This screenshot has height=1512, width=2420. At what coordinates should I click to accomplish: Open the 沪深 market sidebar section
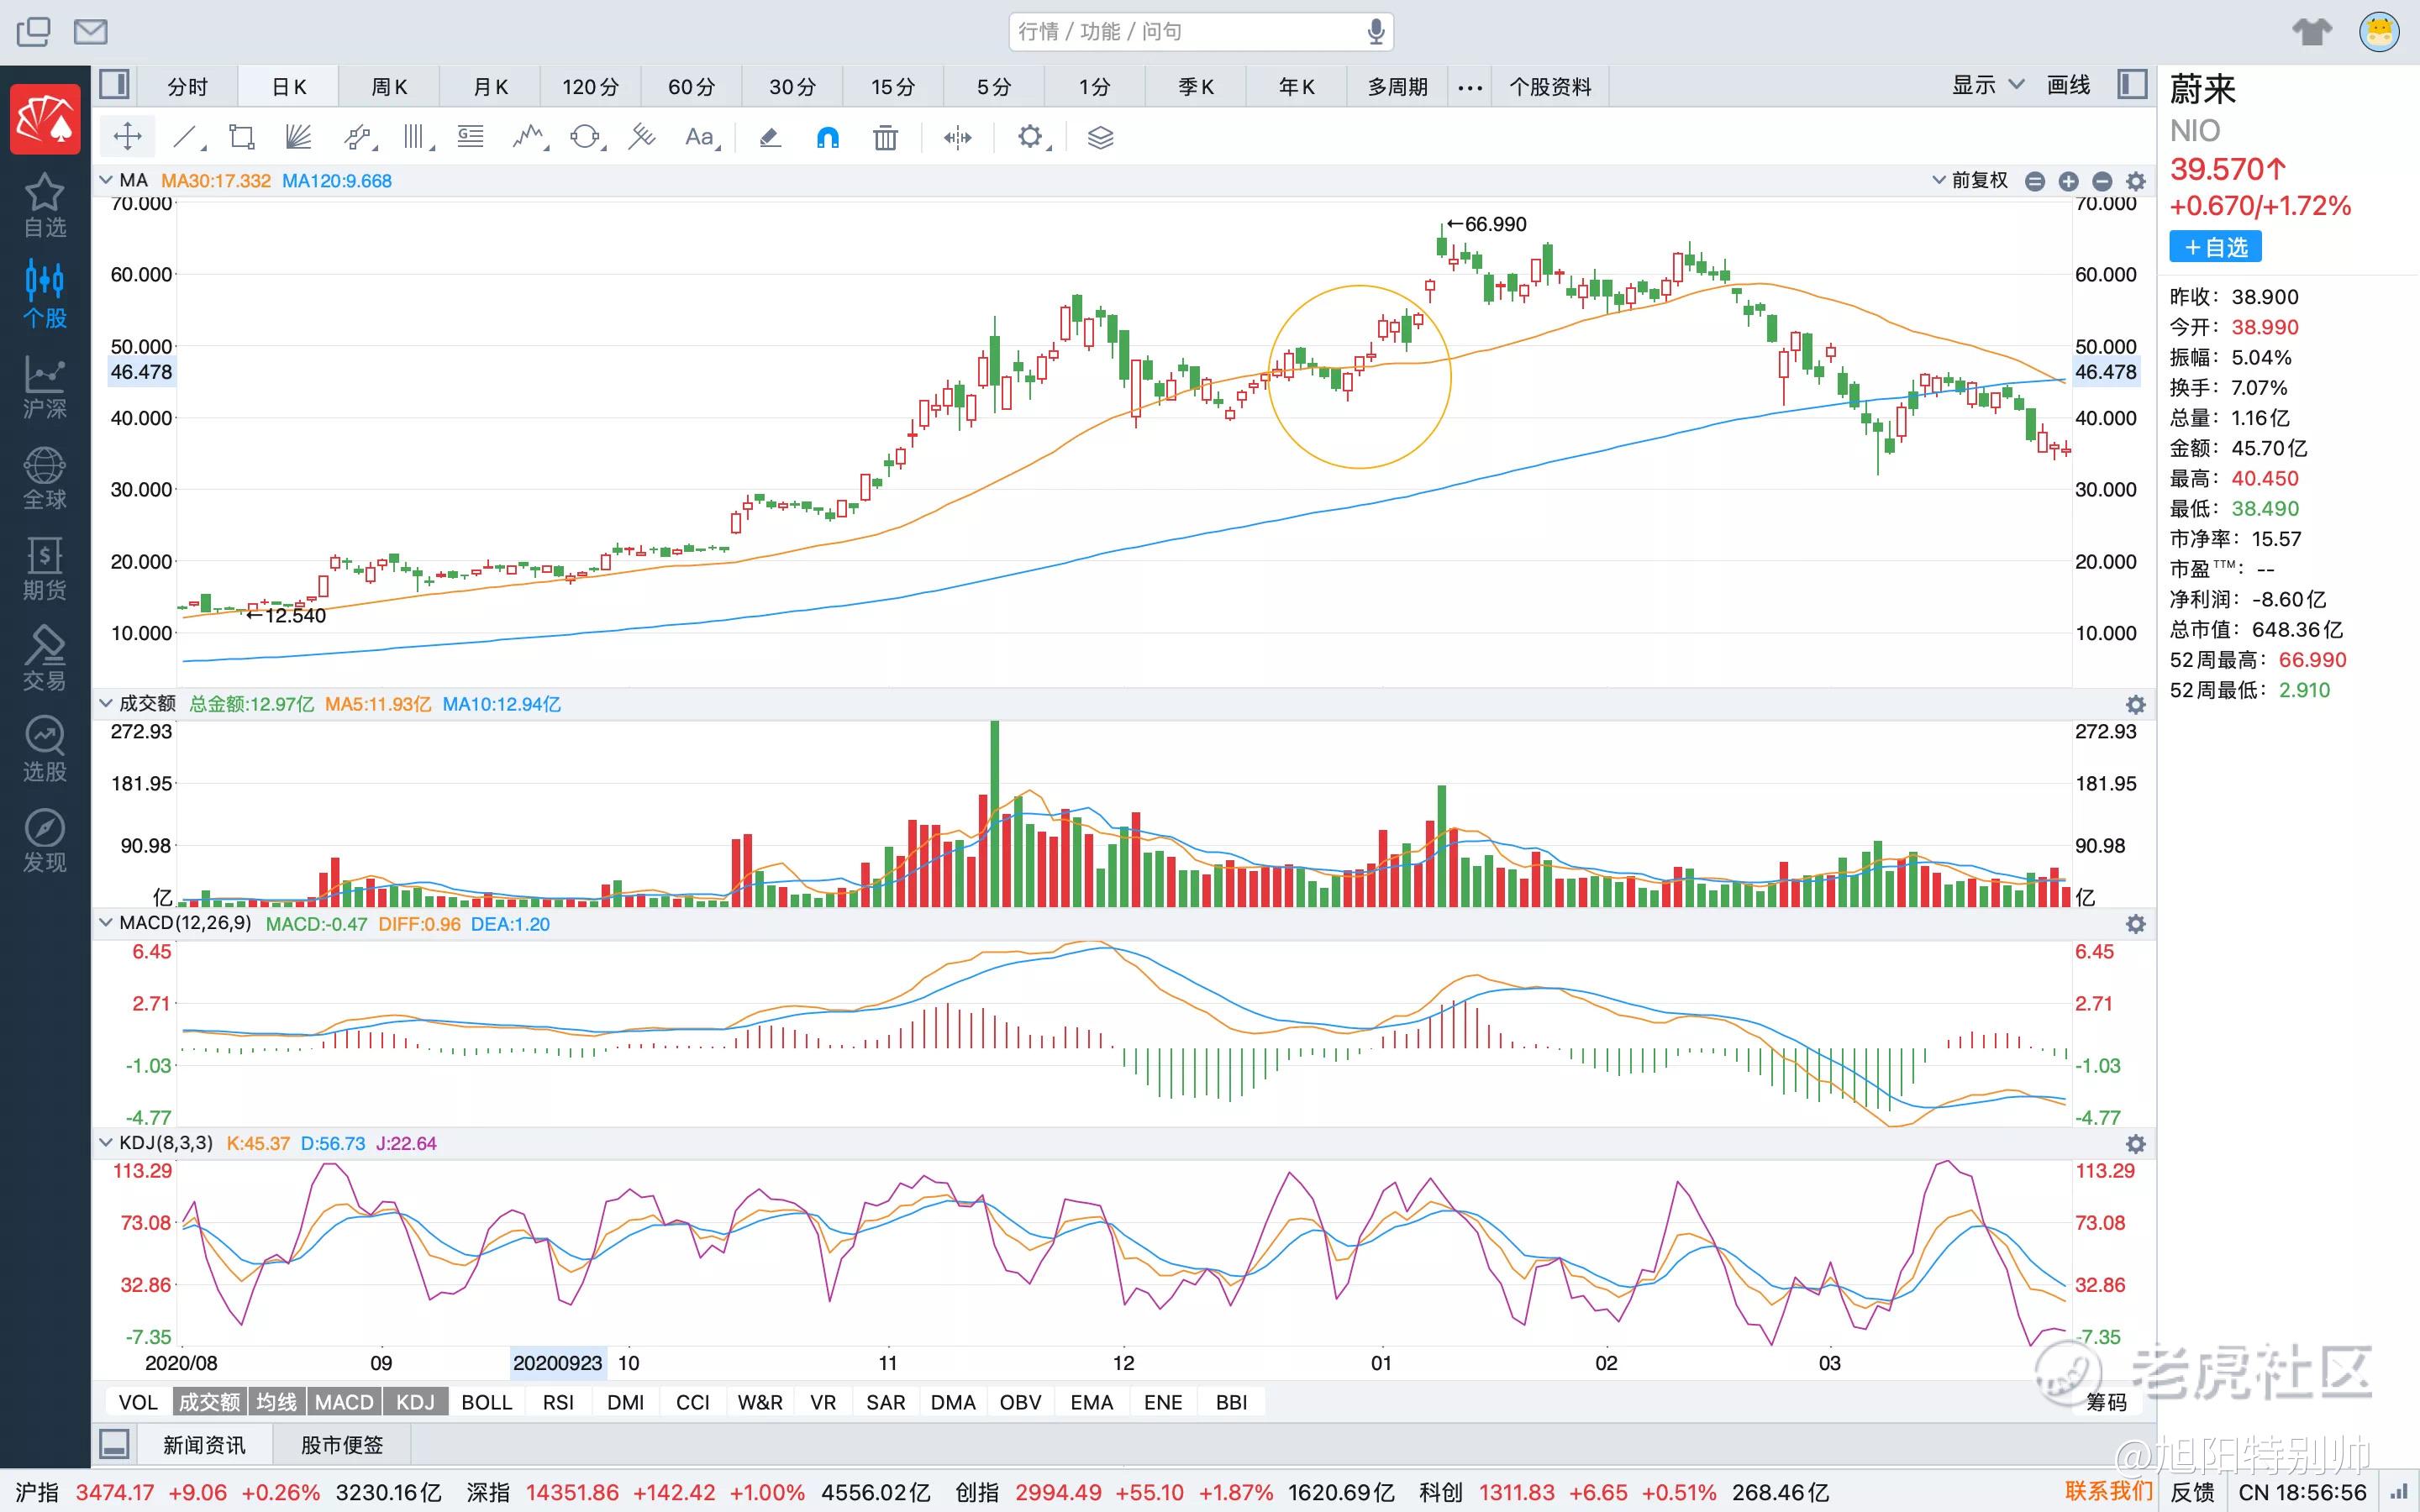tap(45, 387)
